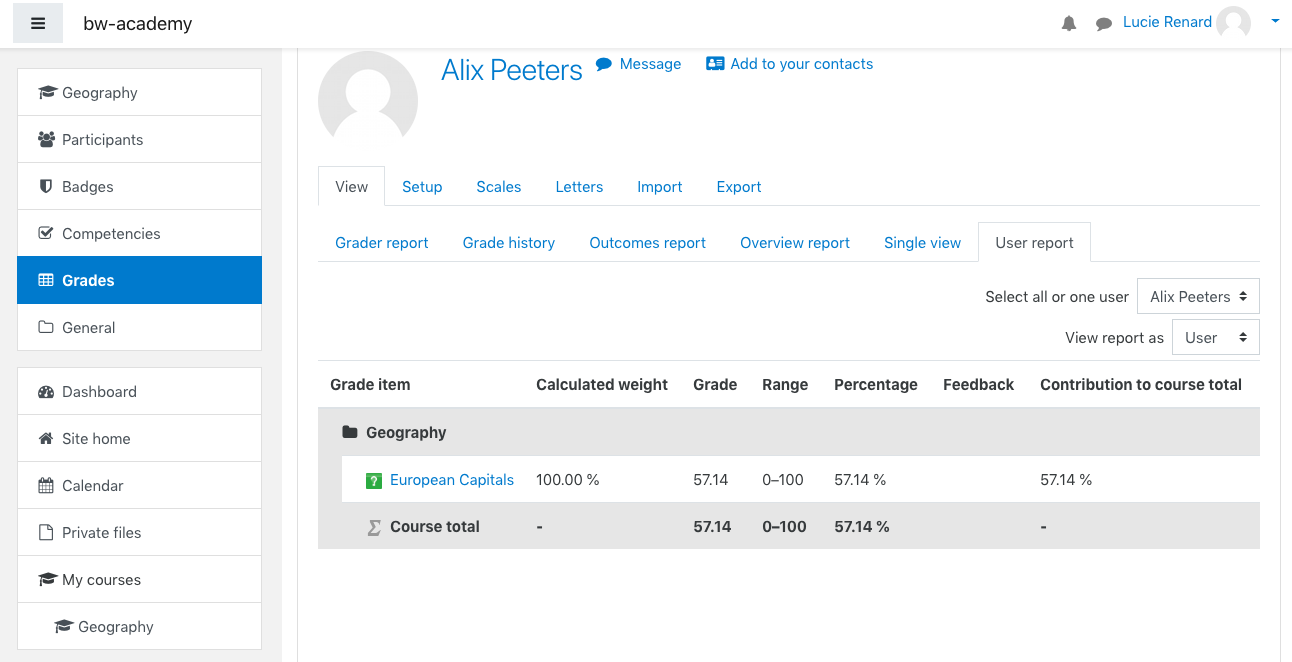Click the notifications bell icon
Screen dimensions: 1292x662
[x=1069, y=23]
